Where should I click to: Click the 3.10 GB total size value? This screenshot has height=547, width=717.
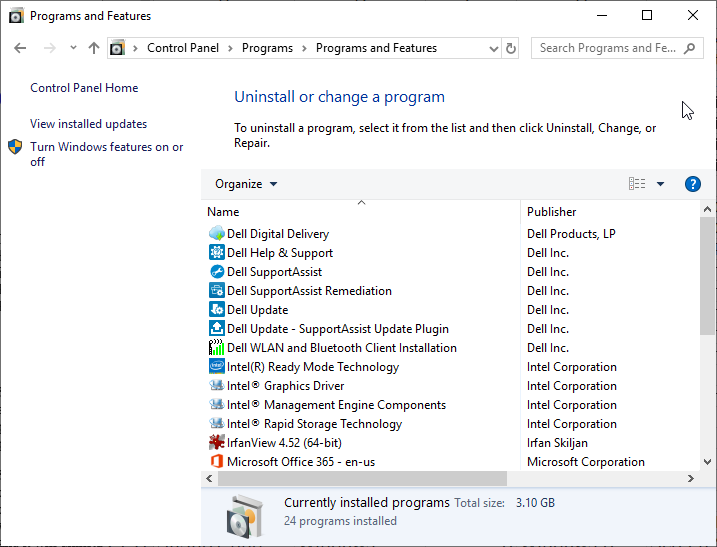(x=535, y=503)
